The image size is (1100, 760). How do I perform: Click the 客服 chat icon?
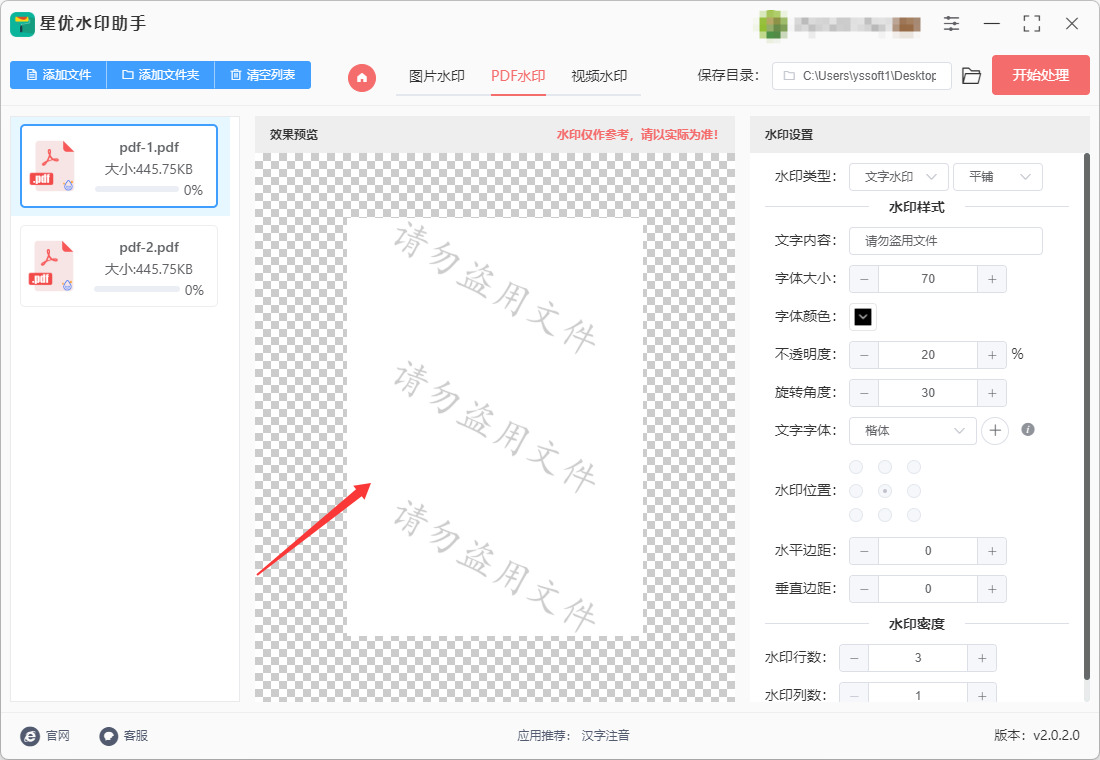click(x=108, y=735)
